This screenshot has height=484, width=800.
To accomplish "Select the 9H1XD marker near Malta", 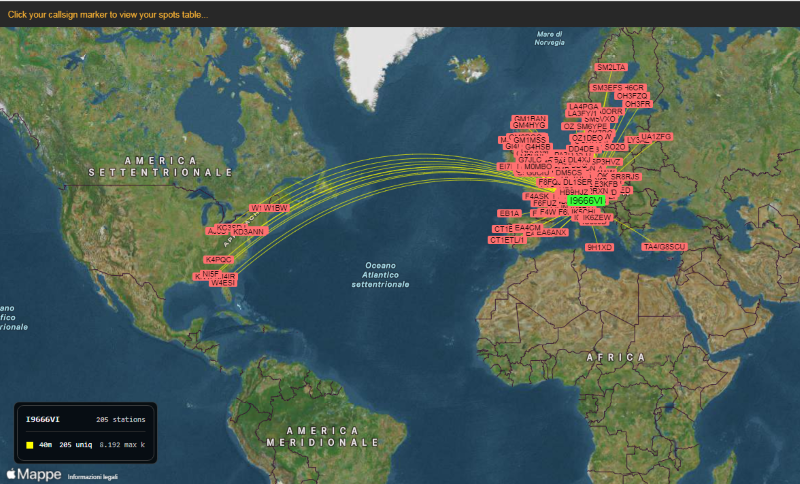I will coord(599,247).
